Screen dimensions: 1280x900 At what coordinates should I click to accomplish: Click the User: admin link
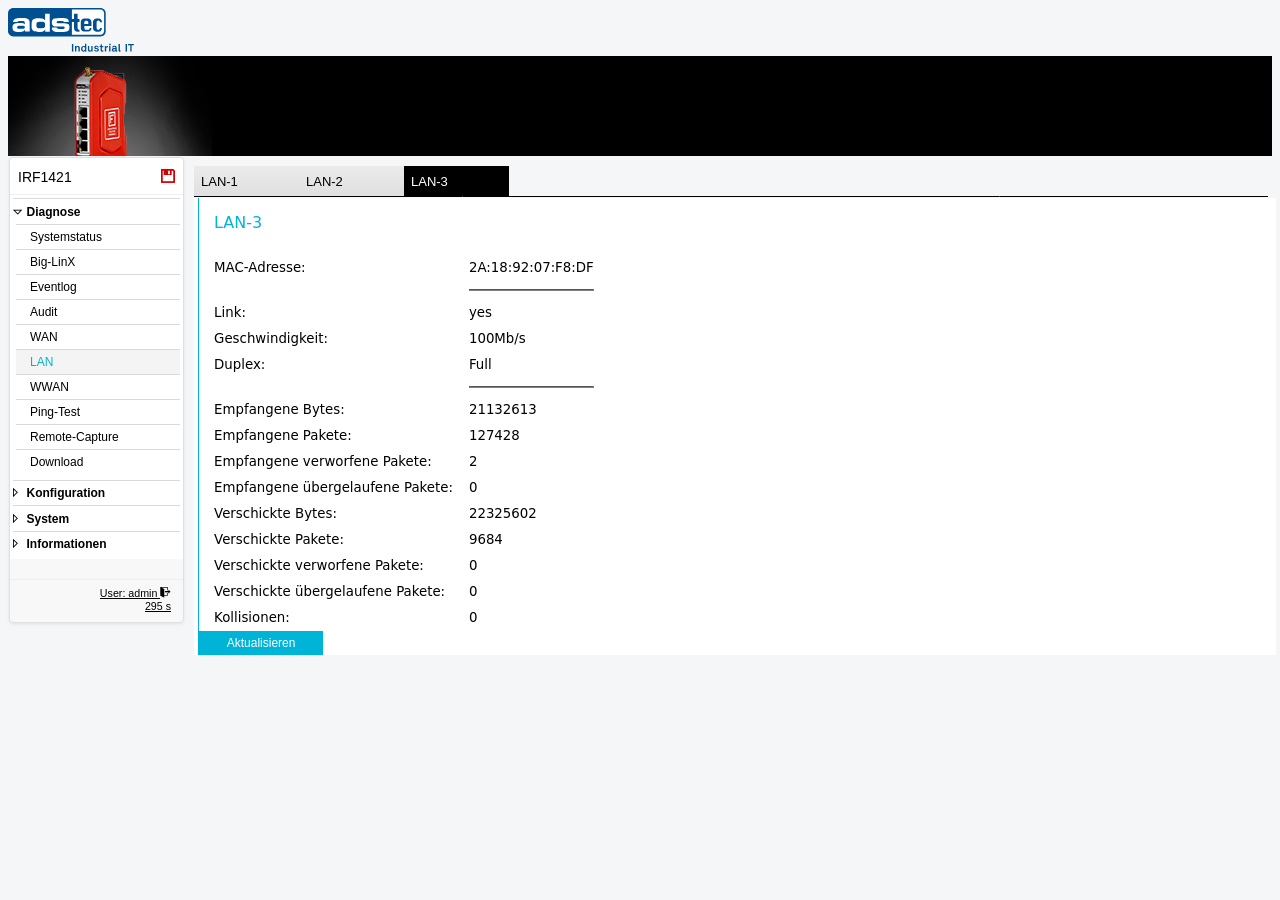(129, 593)
